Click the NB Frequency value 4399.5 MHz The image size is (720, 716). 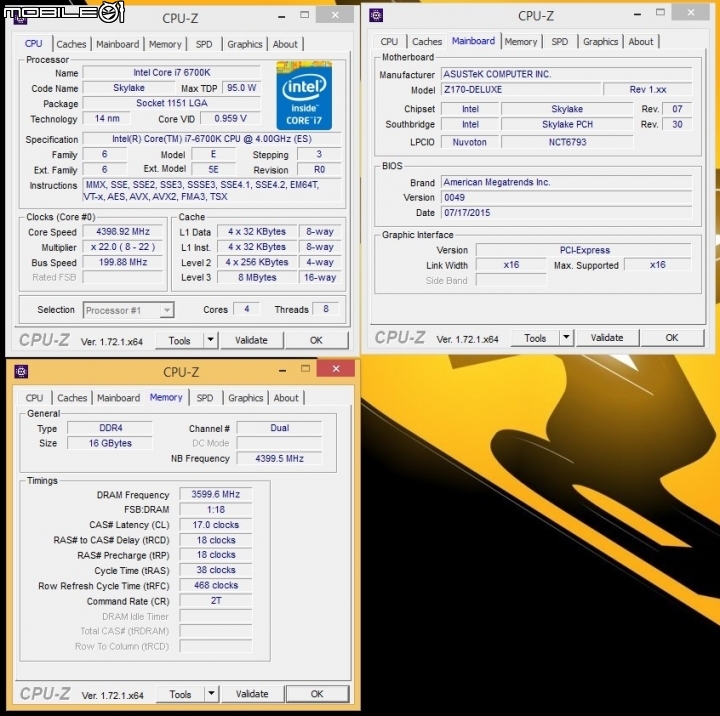tap(279, 458)
